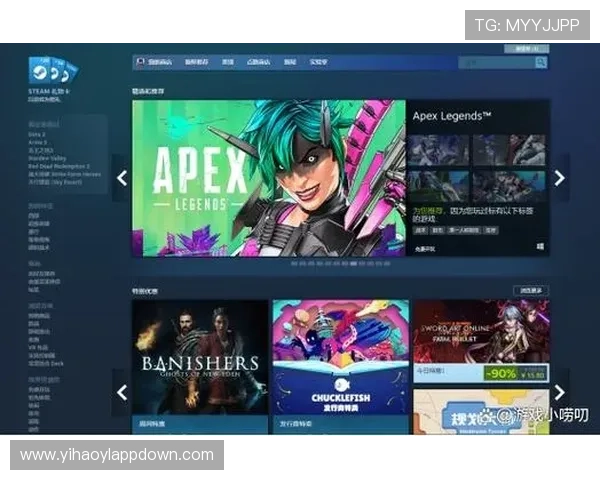The width and height of the screenshot is (600, 480).
Task: Open the second tab in store navigation bar
Action: pos(196,62)
